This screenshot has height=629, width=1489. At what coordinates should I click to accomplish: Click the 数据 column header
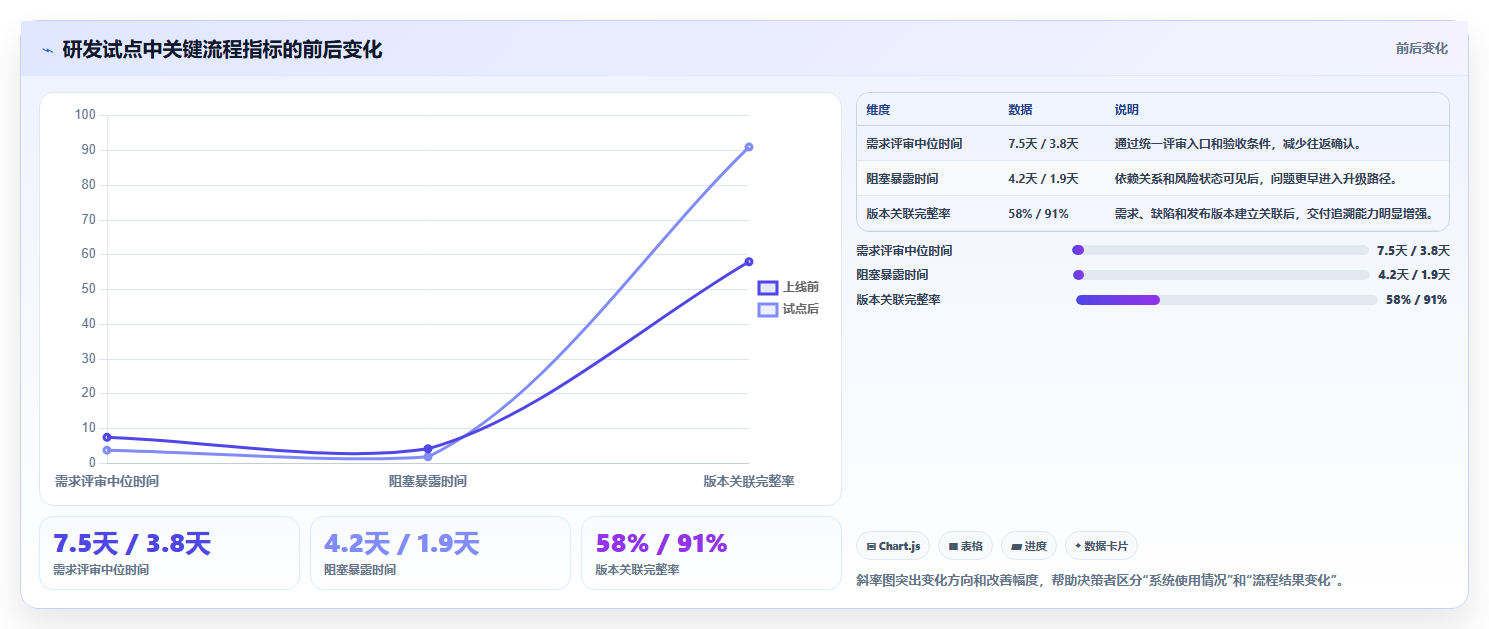pyautogui.click(x=1020, y=110)
